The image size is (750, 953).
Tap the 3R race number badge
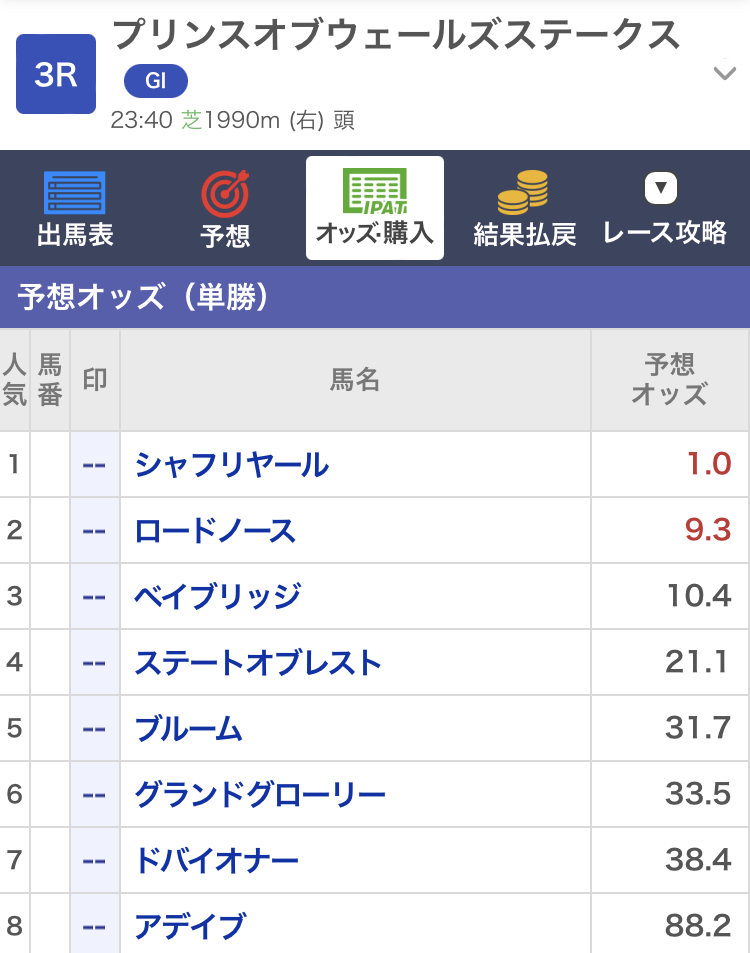(x=56, y=74)
